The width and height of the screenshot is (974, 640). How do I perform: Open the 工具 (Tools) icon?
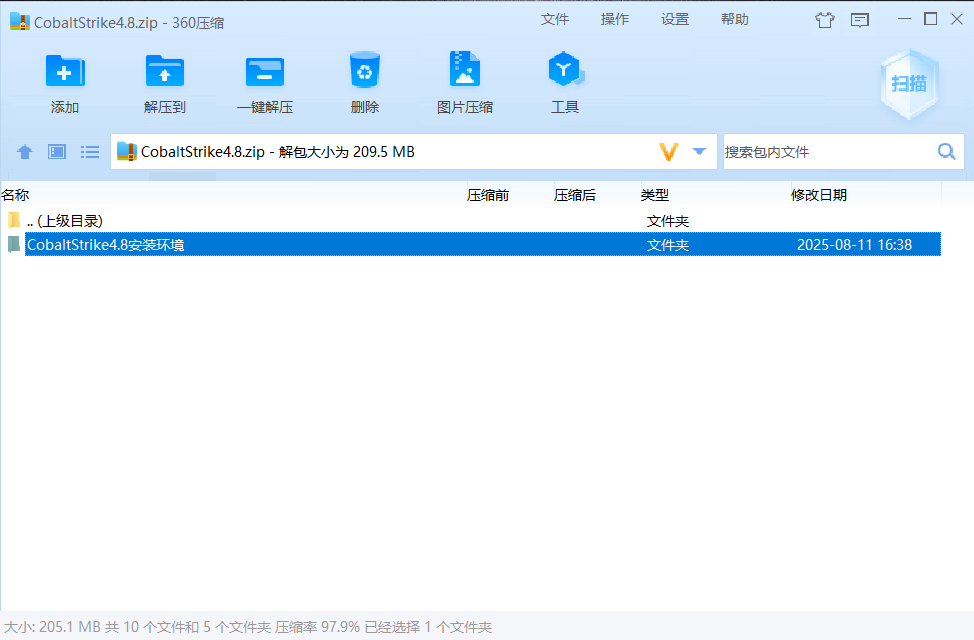565,69
